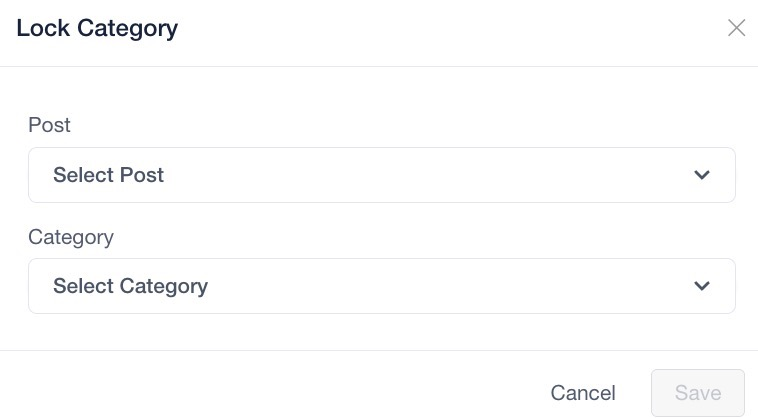Click the chevron arrow in the Post field
The height and width of the screenshot is (418, 758).
click(702, 175)
